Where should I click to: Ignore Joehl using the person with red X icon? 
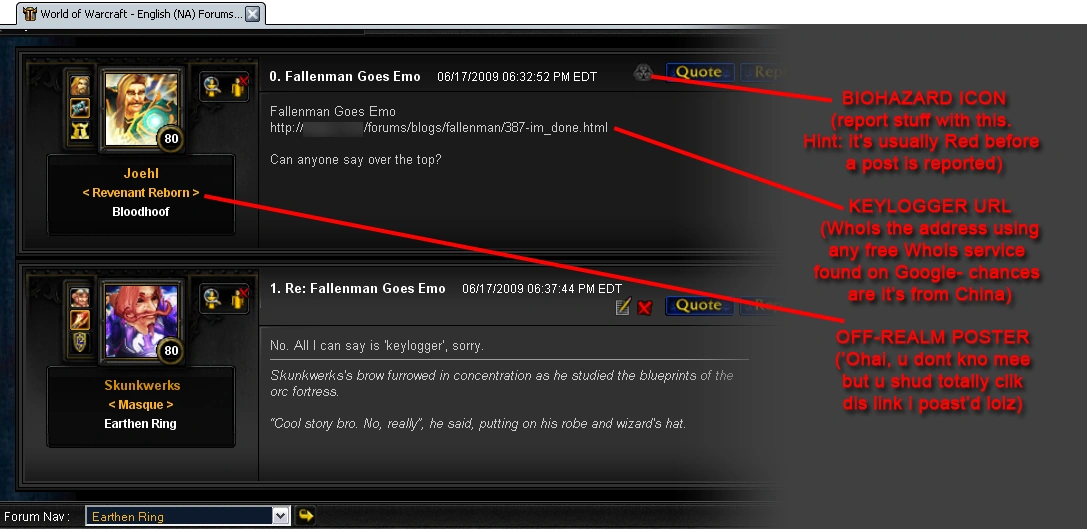238,87
